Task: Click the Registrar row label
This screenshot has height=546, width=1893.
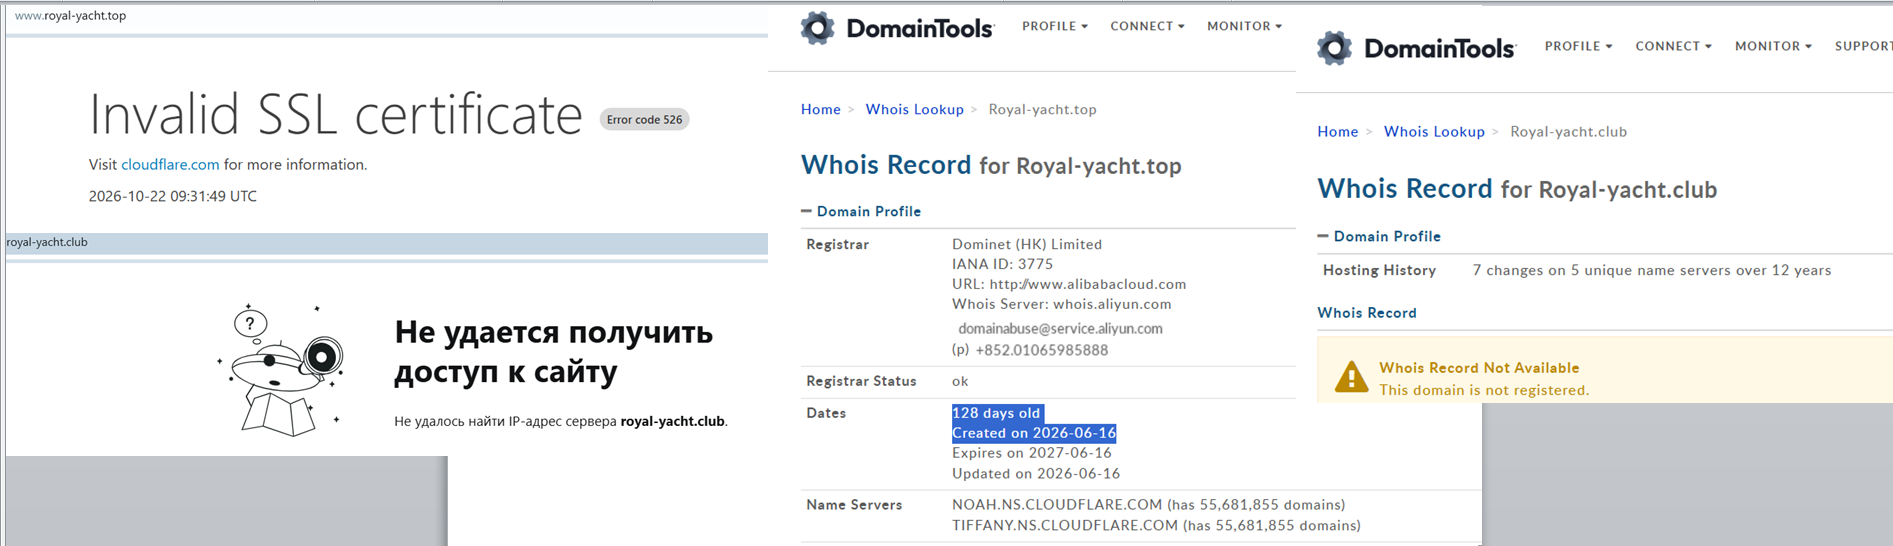Action: pos(838,244)
